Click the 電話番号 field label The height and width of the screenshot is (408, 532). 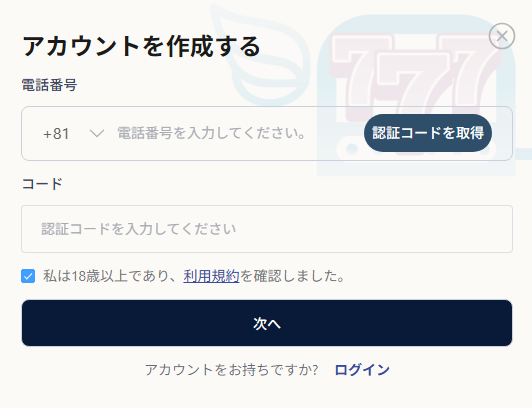click(x=50, y=85)
